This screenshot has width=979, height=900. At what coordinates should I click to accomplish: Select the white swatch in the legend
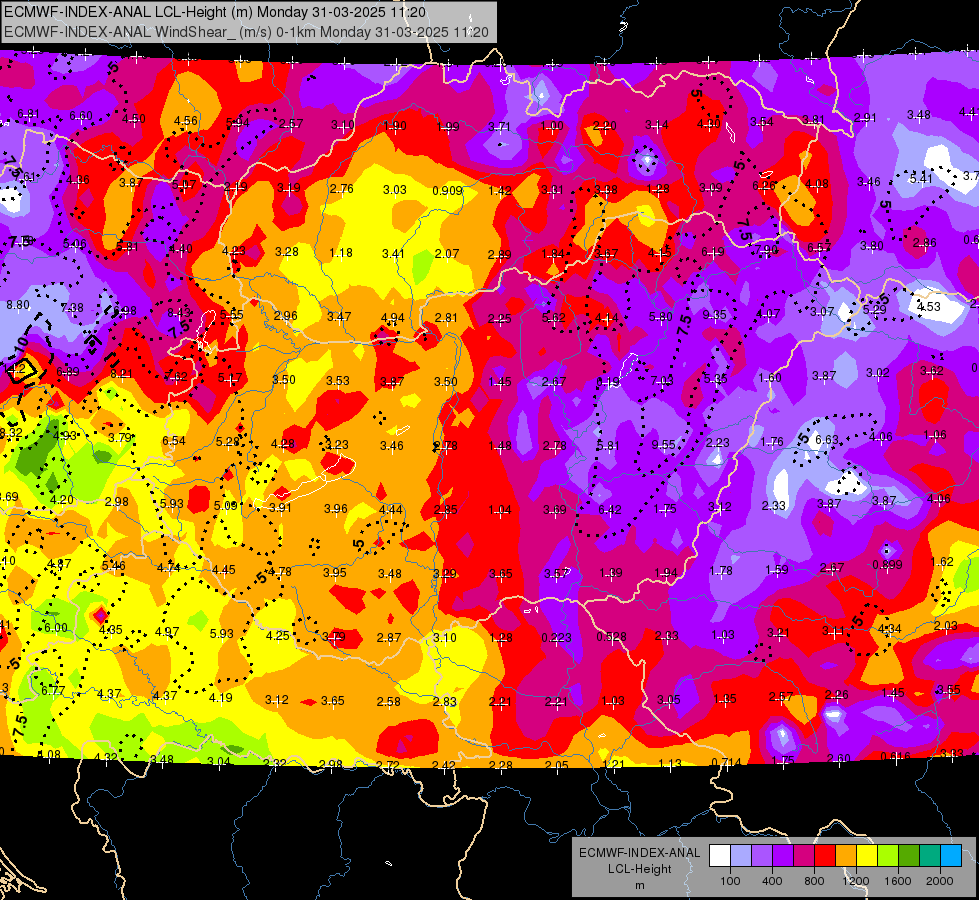click(x=719, y=856)
